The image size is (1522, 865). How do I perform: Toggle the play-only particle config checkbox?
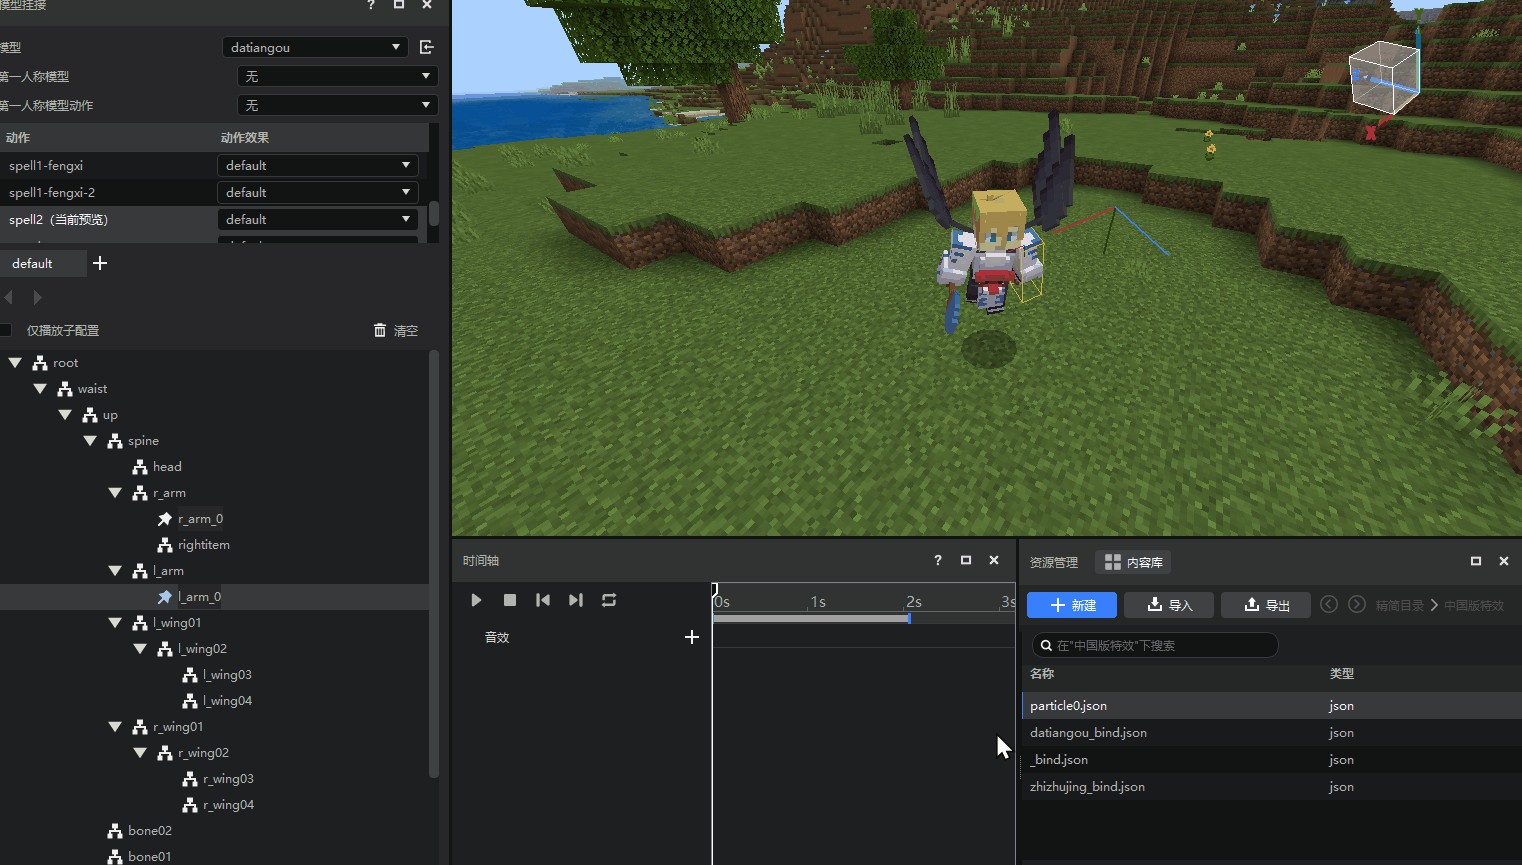6,330
